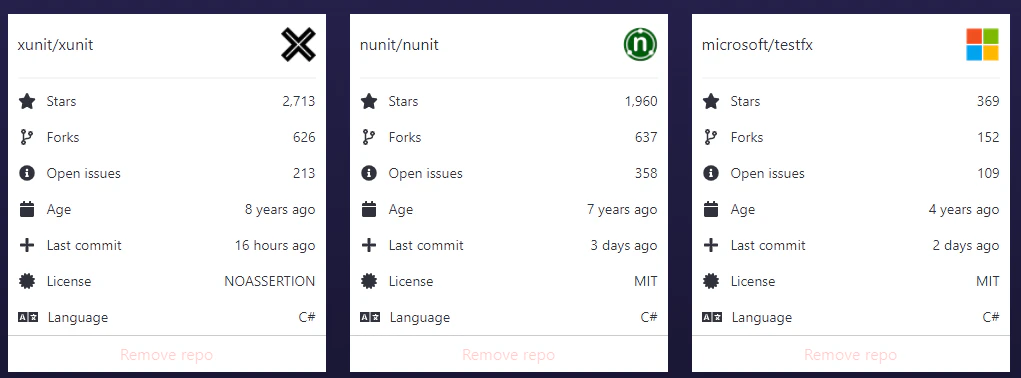Click the '4 years ago' age value
Image resolution: width=1021 pixels, height=378 pixels.
point(964,209)
